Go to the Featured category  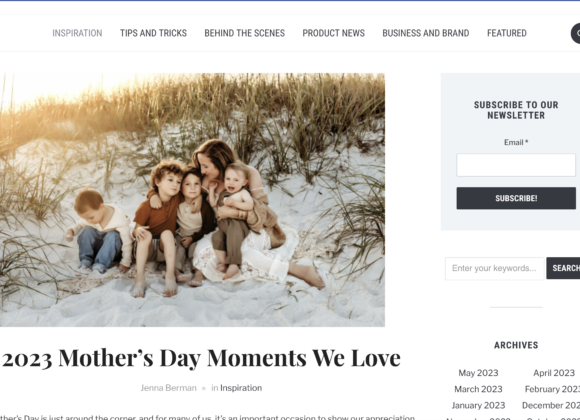click(x=507, y=33)
